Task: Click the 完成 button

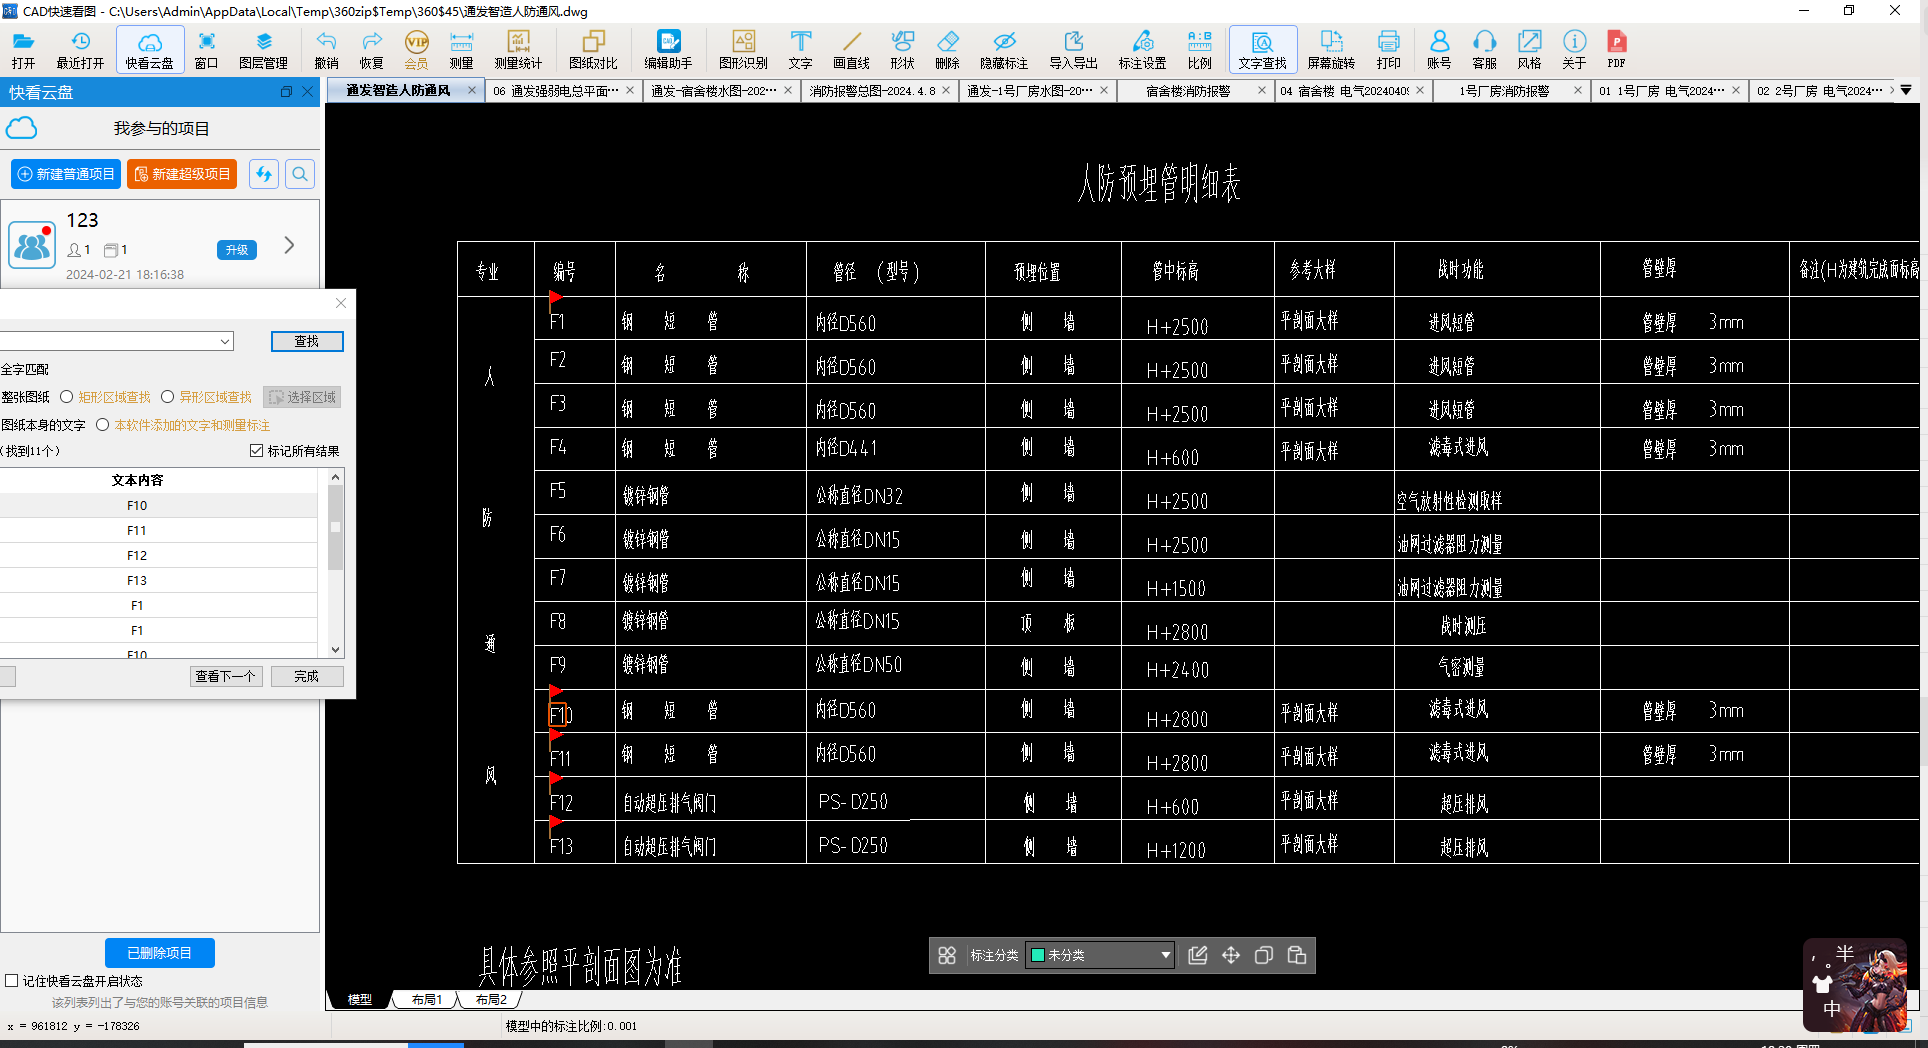Action: 307,676
